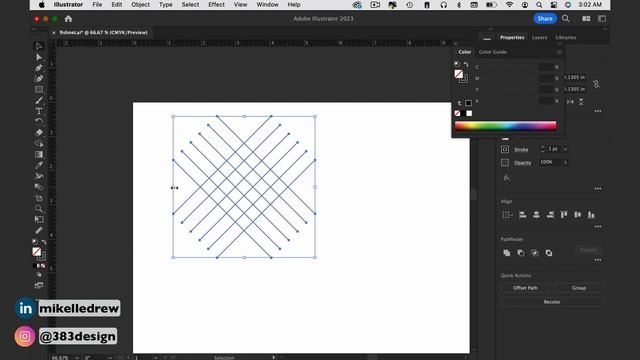Apply Pathfinder Exclude
640x360 pixels.
(x=549, y=253)
